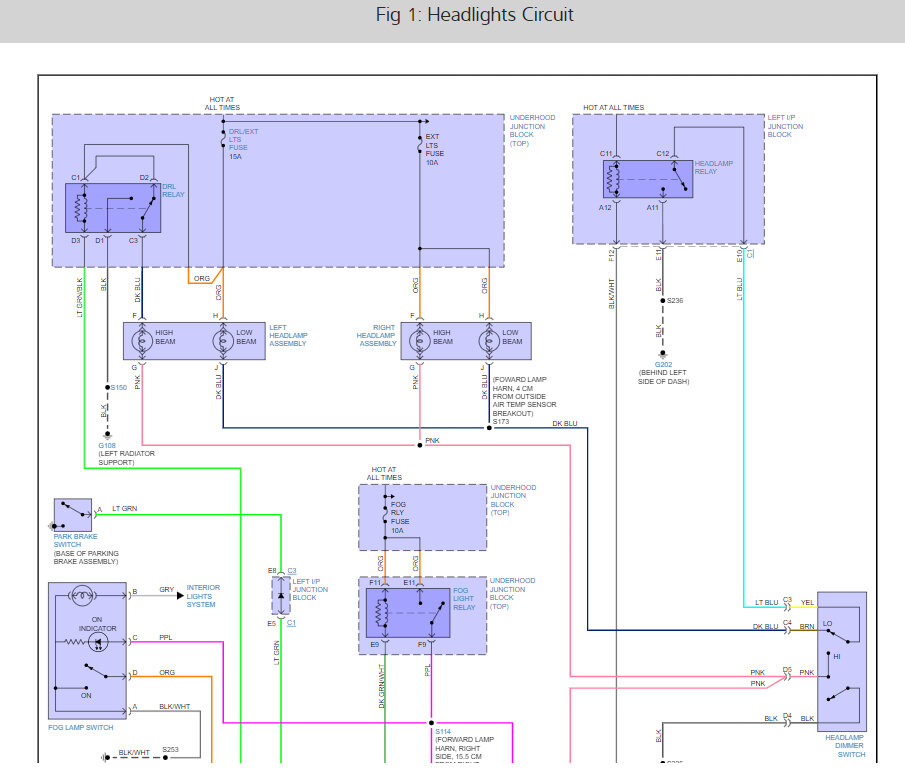The height and width of the screenshot is (783, 905).
Task: Click the FOG LAMP SWITCH label
Action: [81, 728]
